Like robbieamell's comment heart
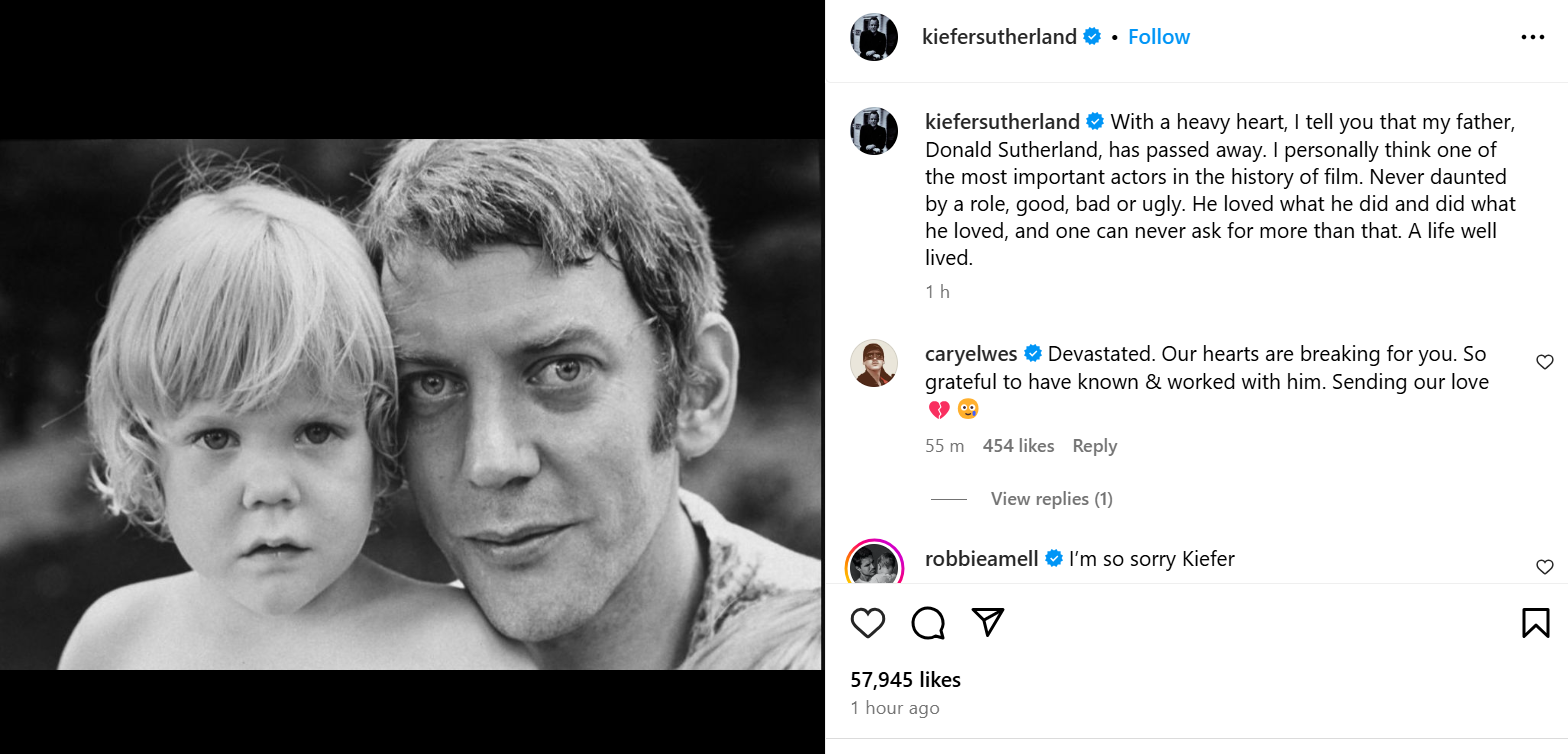 pyautogui.click(x=1544, y=567)
